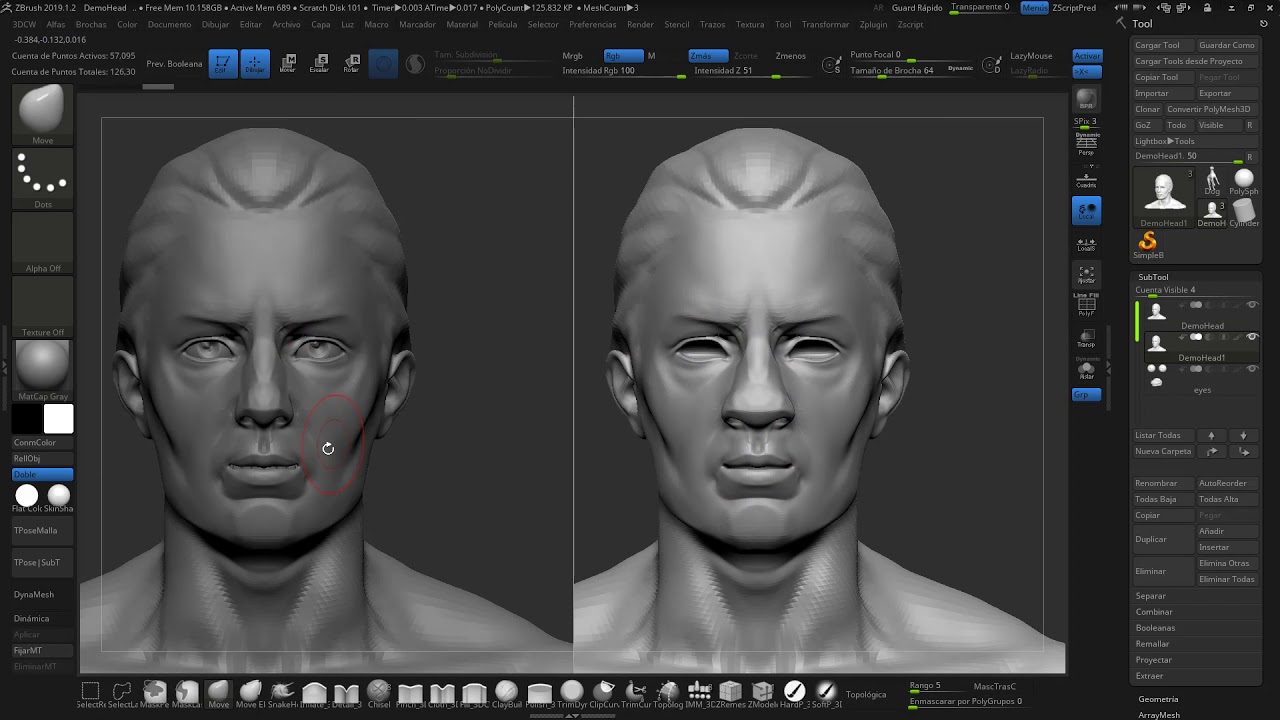This screenshot has height=720, width=1280.
Task: Select the black color swatch
Action: click(27, 419)
